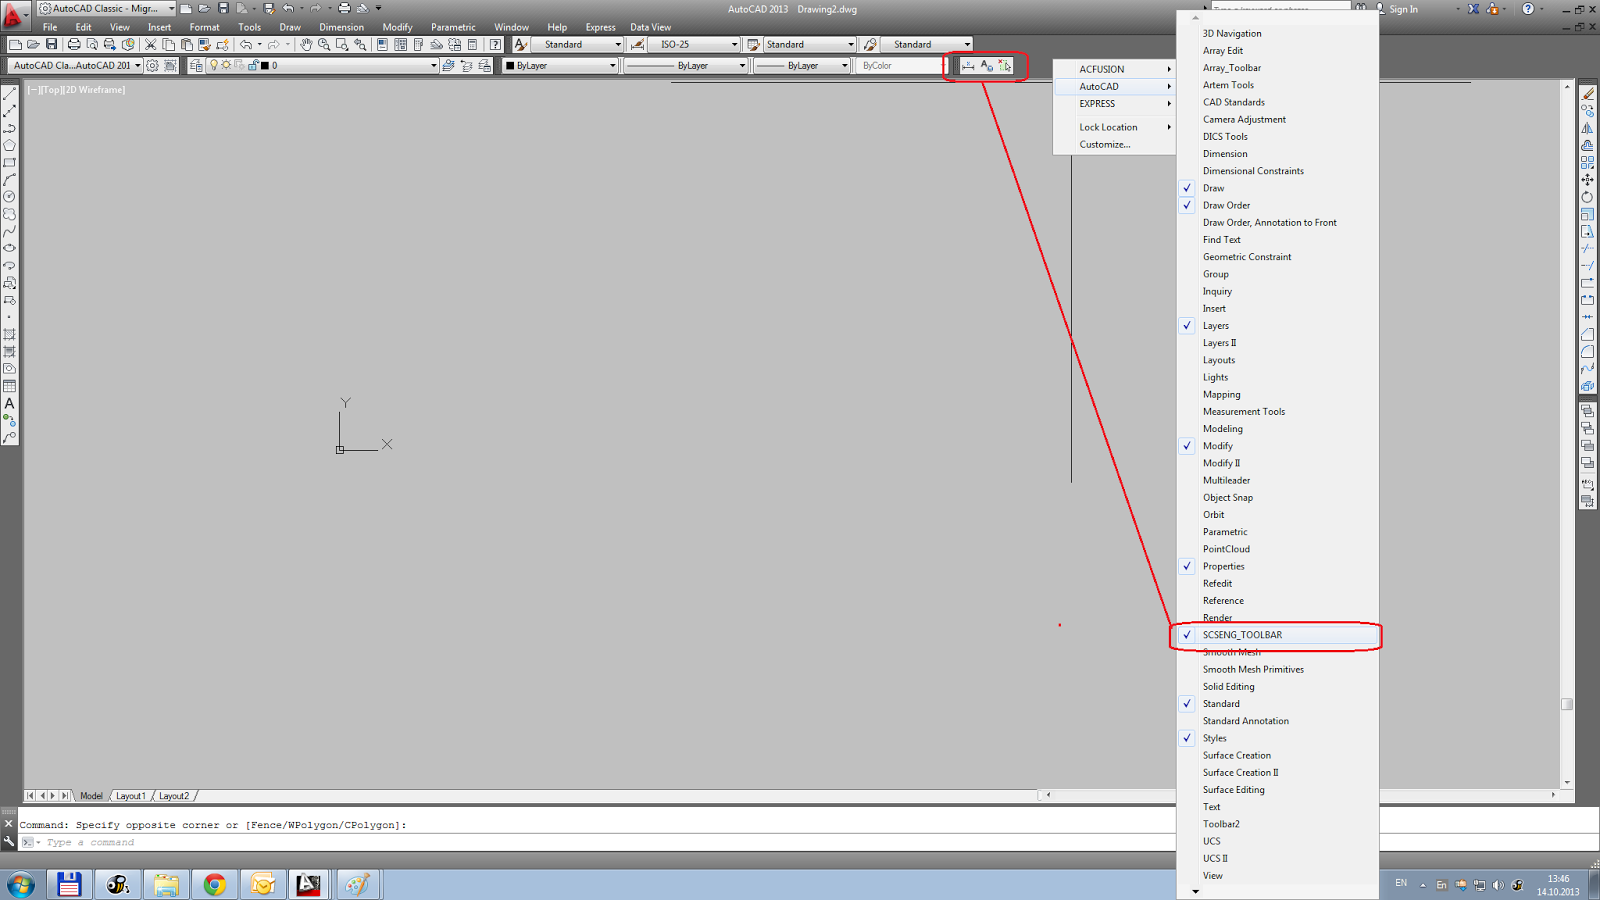Screen dimensions: 1600x900
Task: Open the Express menu
Action: (600, 28)
